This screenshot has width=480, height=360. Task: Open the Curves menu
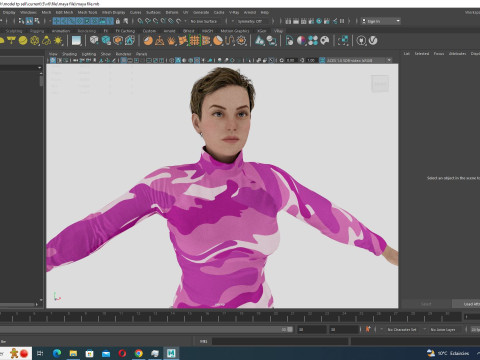coord(135,12)
